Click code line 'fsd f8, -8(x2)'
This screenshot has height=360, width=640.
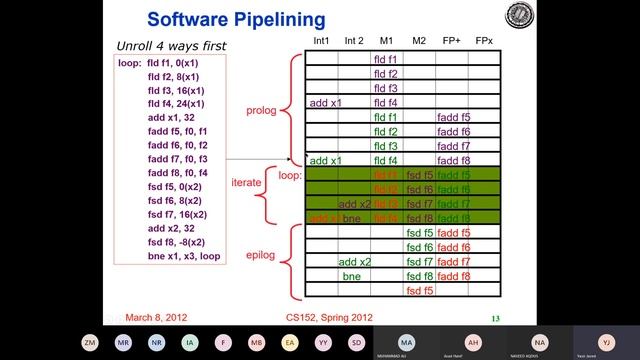tap(176, 242)
